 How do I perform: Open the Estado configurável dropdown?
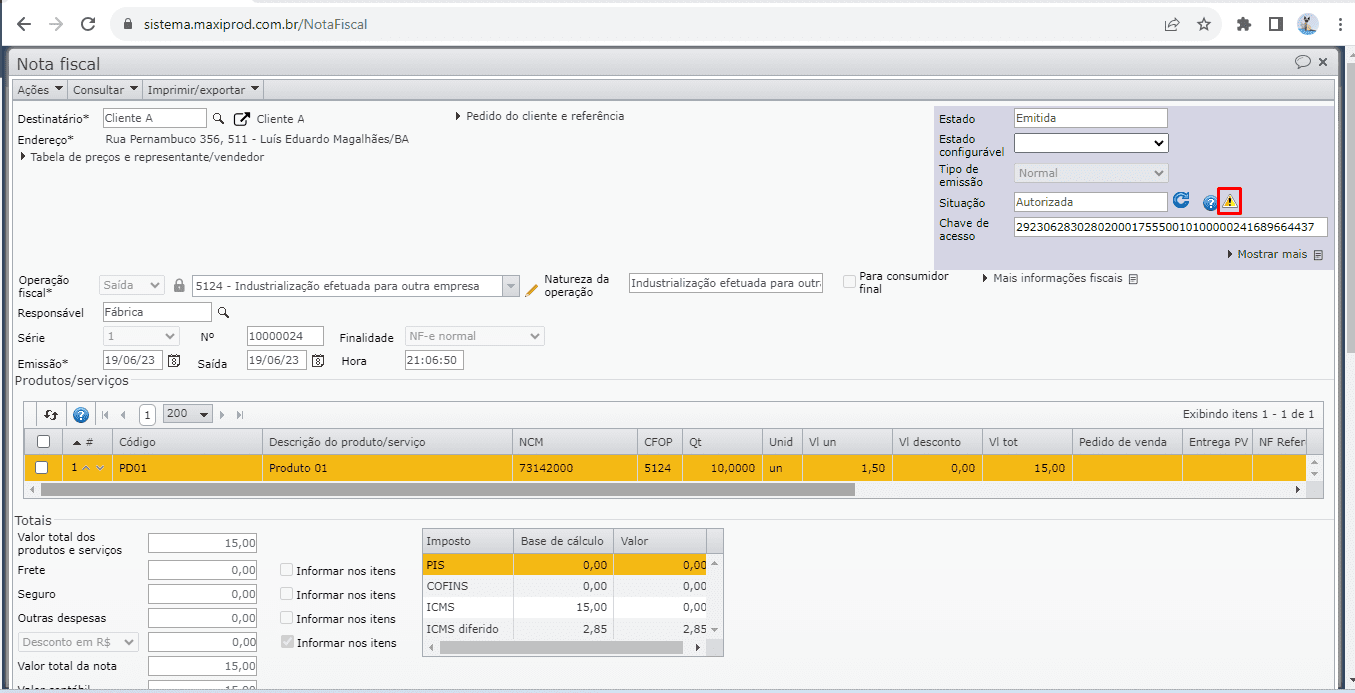click(x=1091, y=143)
